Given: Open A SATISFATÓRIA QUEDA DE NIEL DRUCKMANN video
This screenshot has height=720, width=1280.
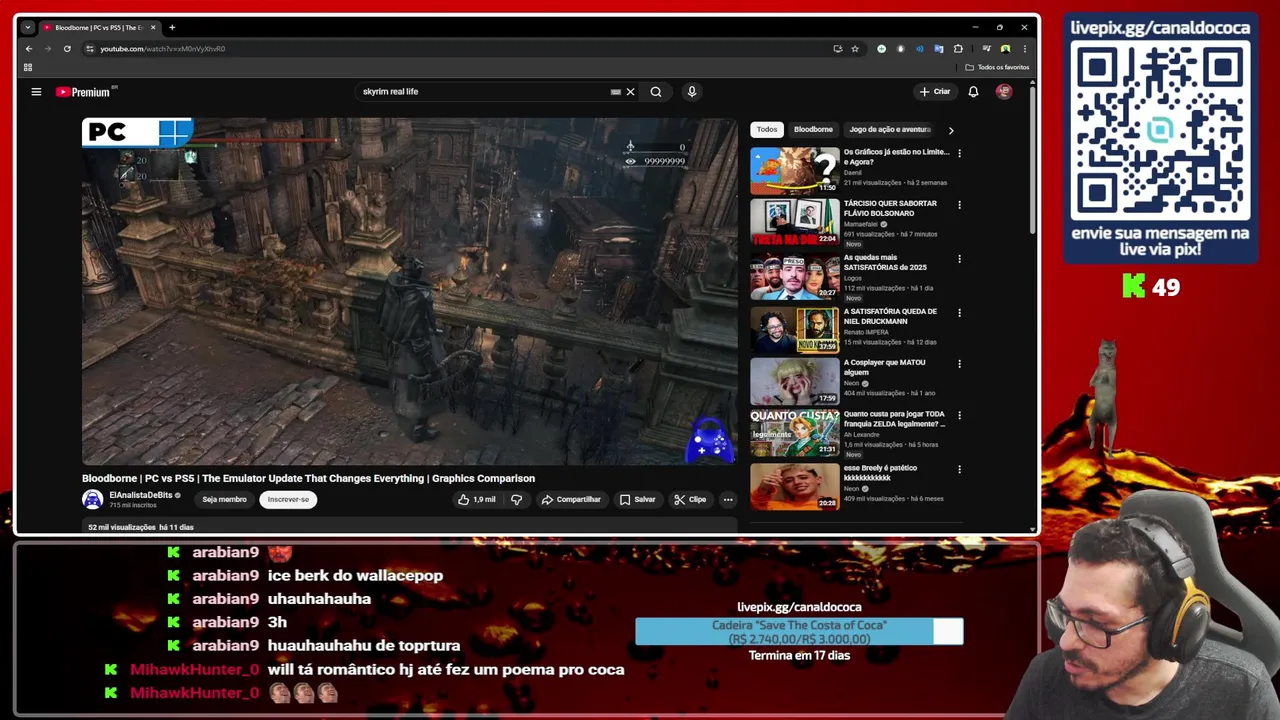Looking at the screenshot, I should [x=795, y=330].
